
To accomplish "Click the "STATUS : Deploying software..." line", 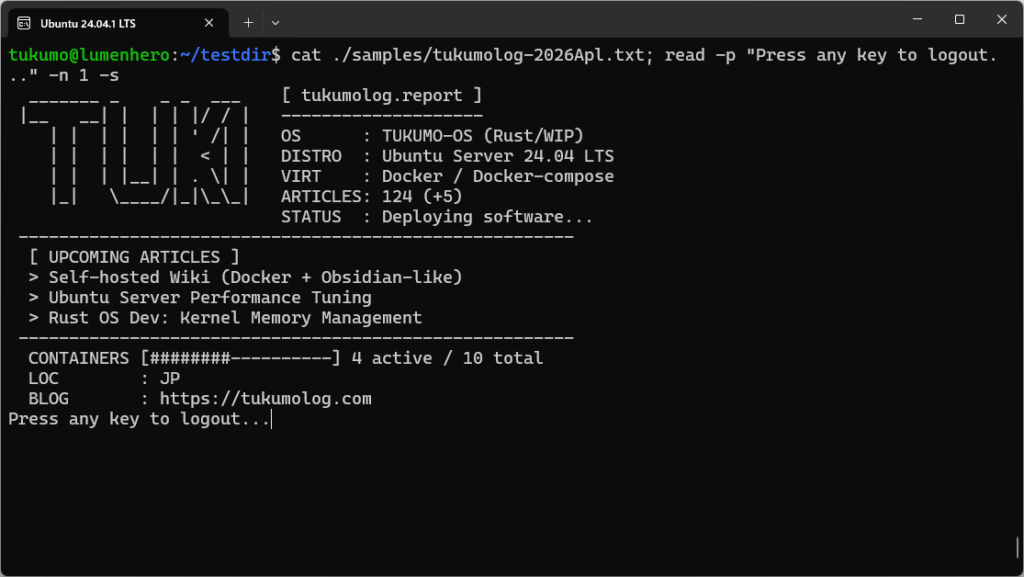I will coord(437,216).
